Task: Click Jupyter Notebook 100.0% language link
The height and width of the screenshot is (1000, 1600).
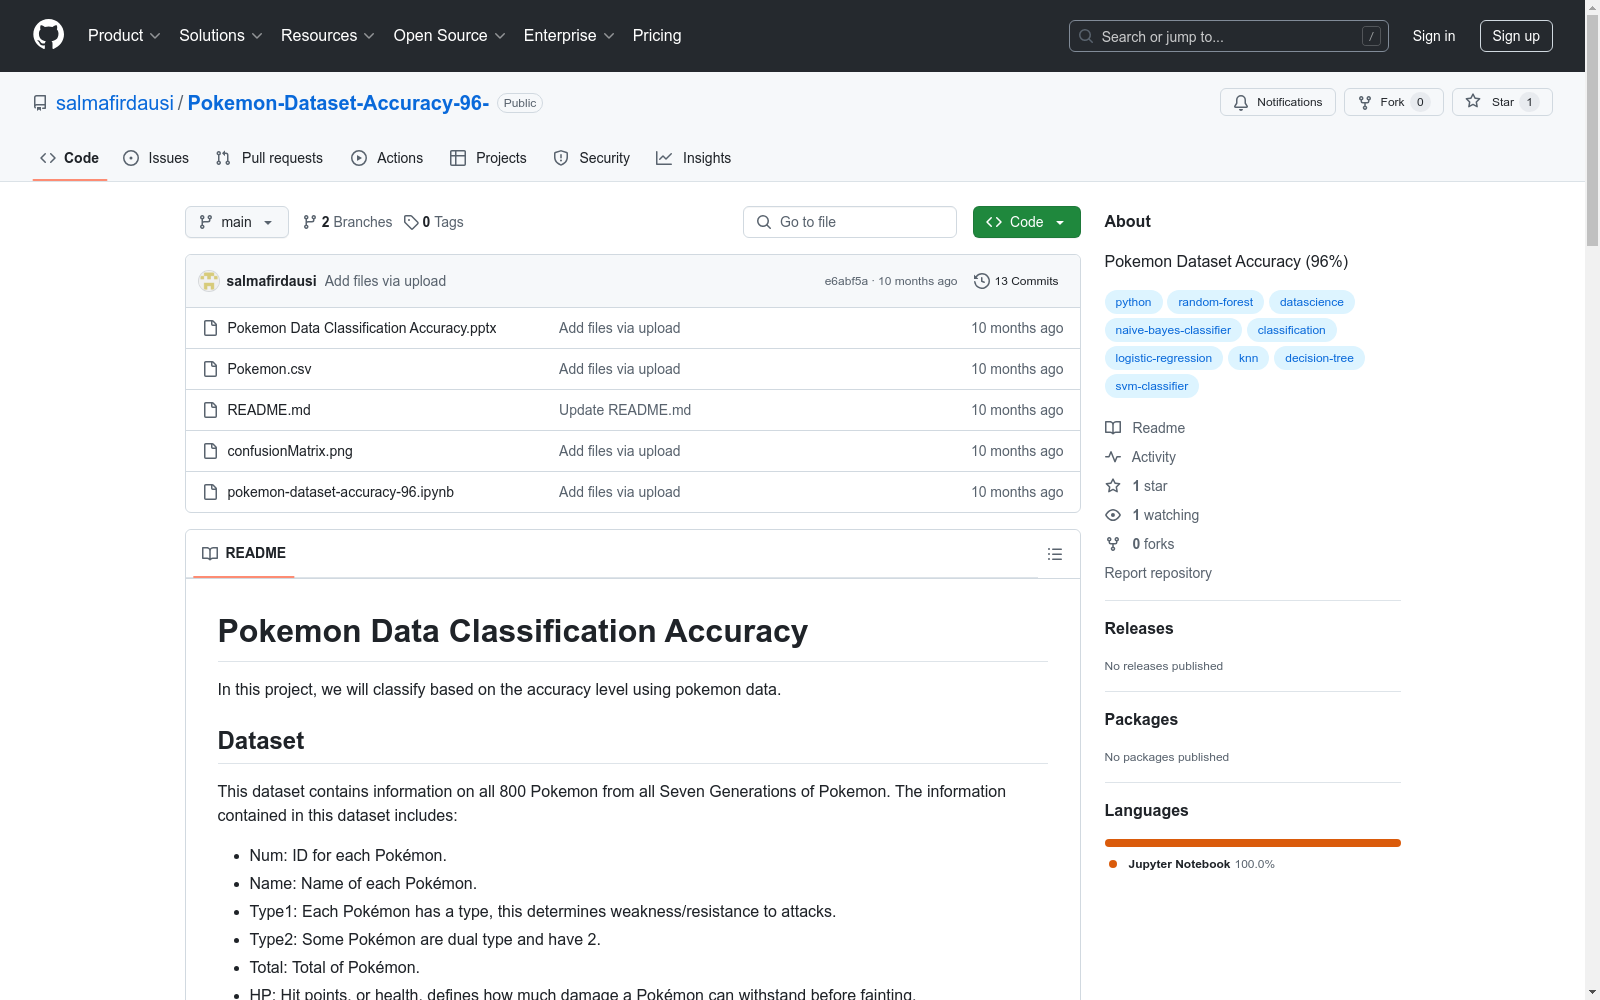Action: pos(1192,864)
